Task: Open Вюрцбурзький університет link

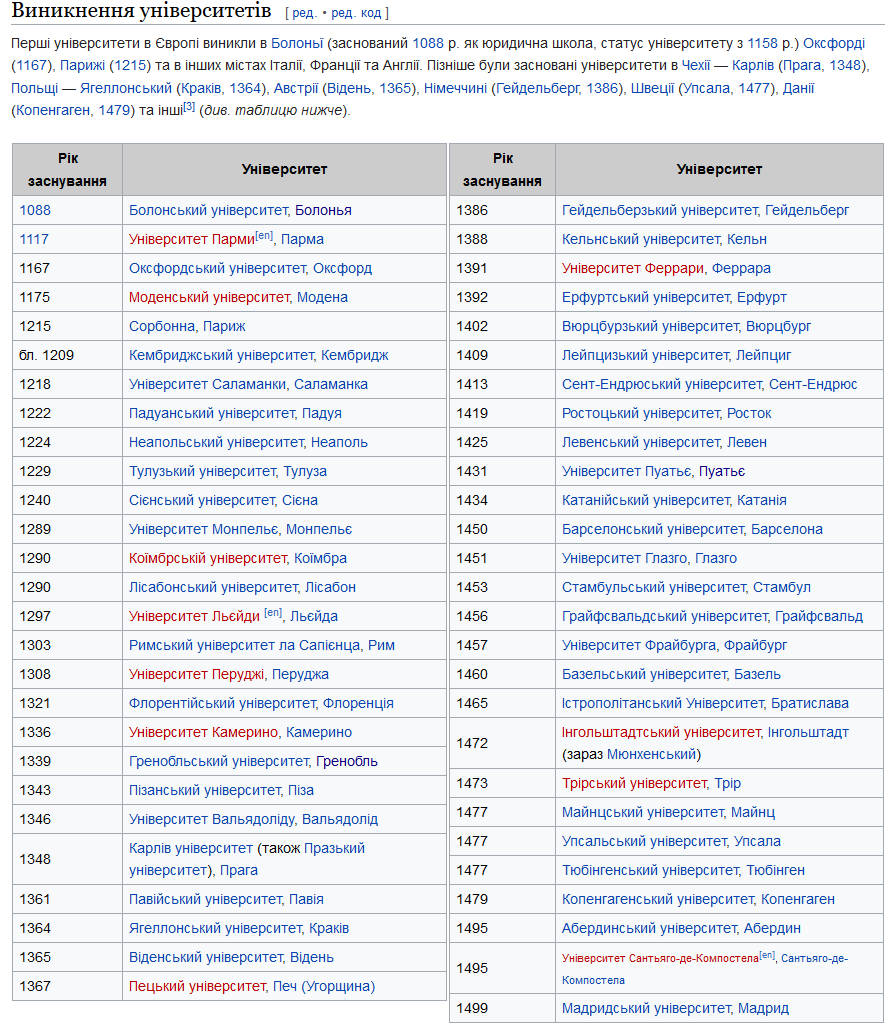Action: 650,326
